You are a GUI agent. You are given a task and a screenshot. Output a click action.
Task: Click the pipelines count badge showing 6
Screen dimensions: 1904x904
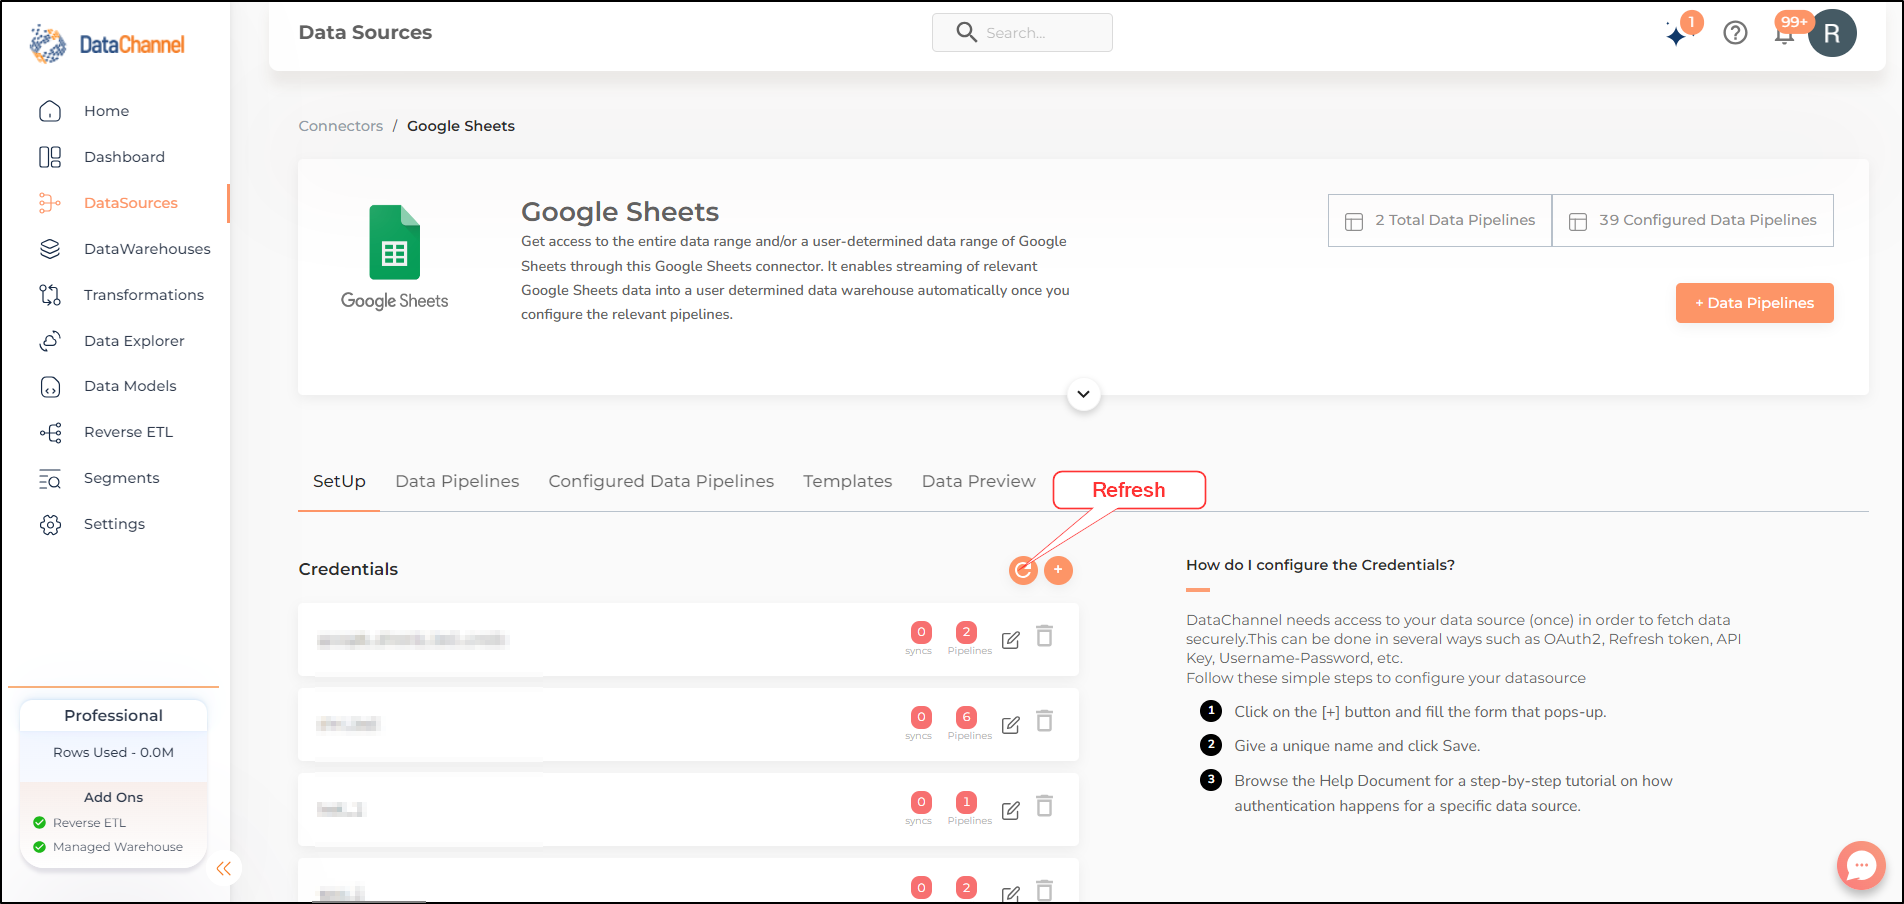click(966, 717)
